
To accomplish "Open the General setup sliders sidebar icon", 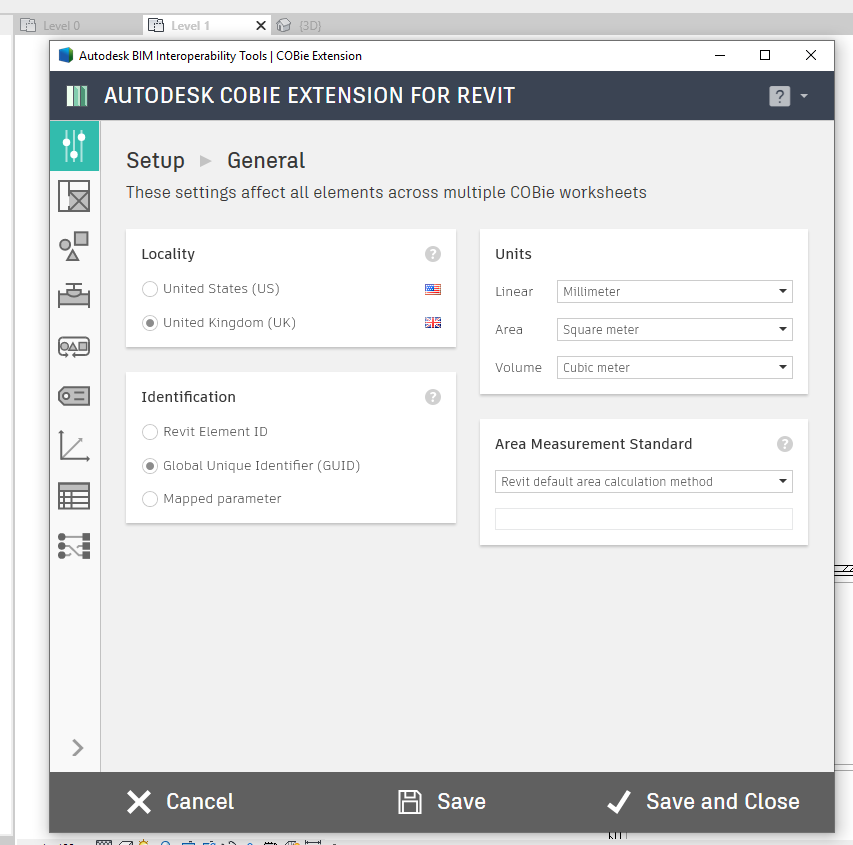I will point(75,146).
